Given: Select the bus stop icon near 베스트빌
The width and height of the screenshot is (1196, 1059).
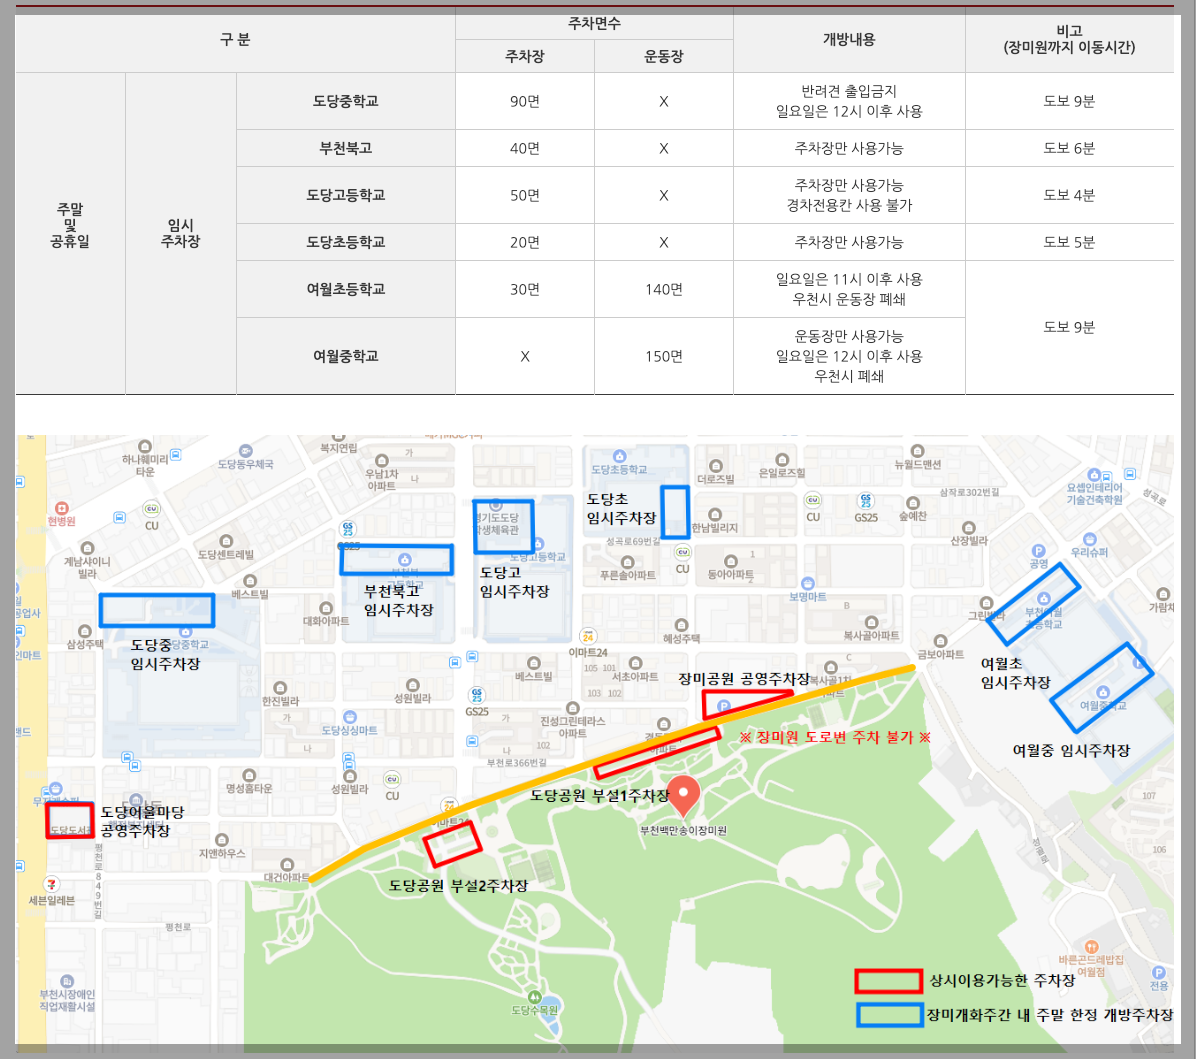Looking at the screenshot, I should (x=454, y=661).
